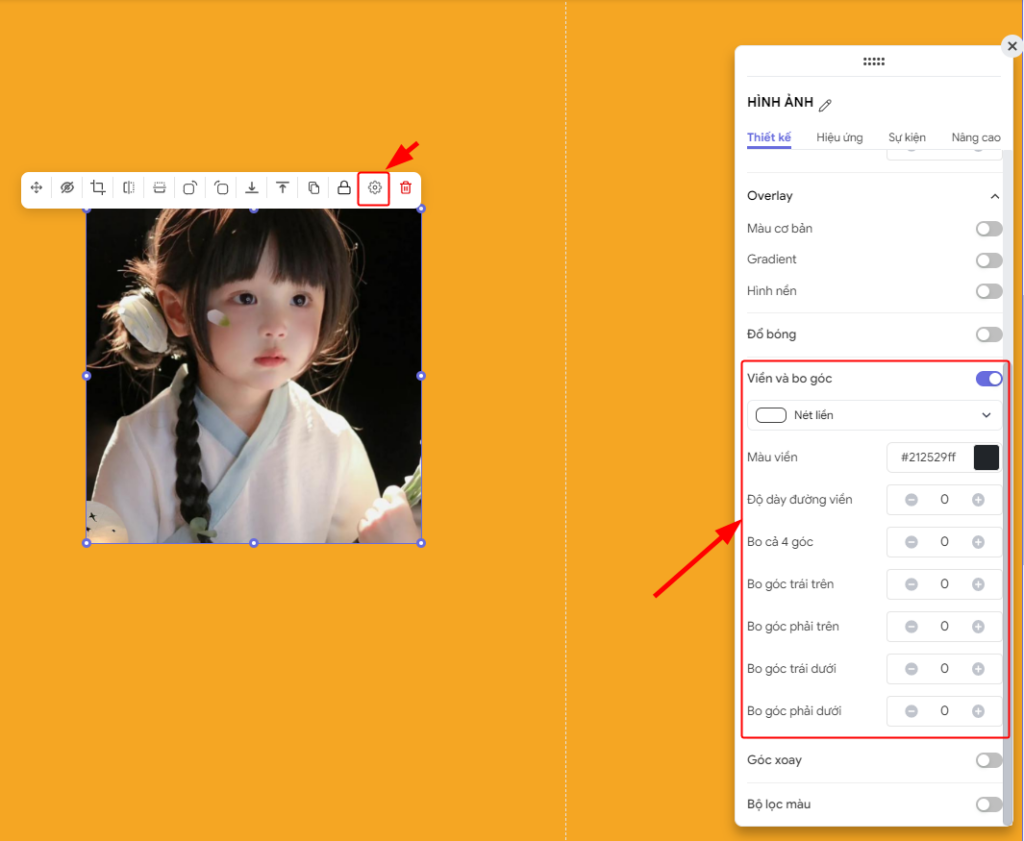This screenshot has height=841, width=1024.
Task: Send the image to the bottom layer
Action: tap(251, 188)
